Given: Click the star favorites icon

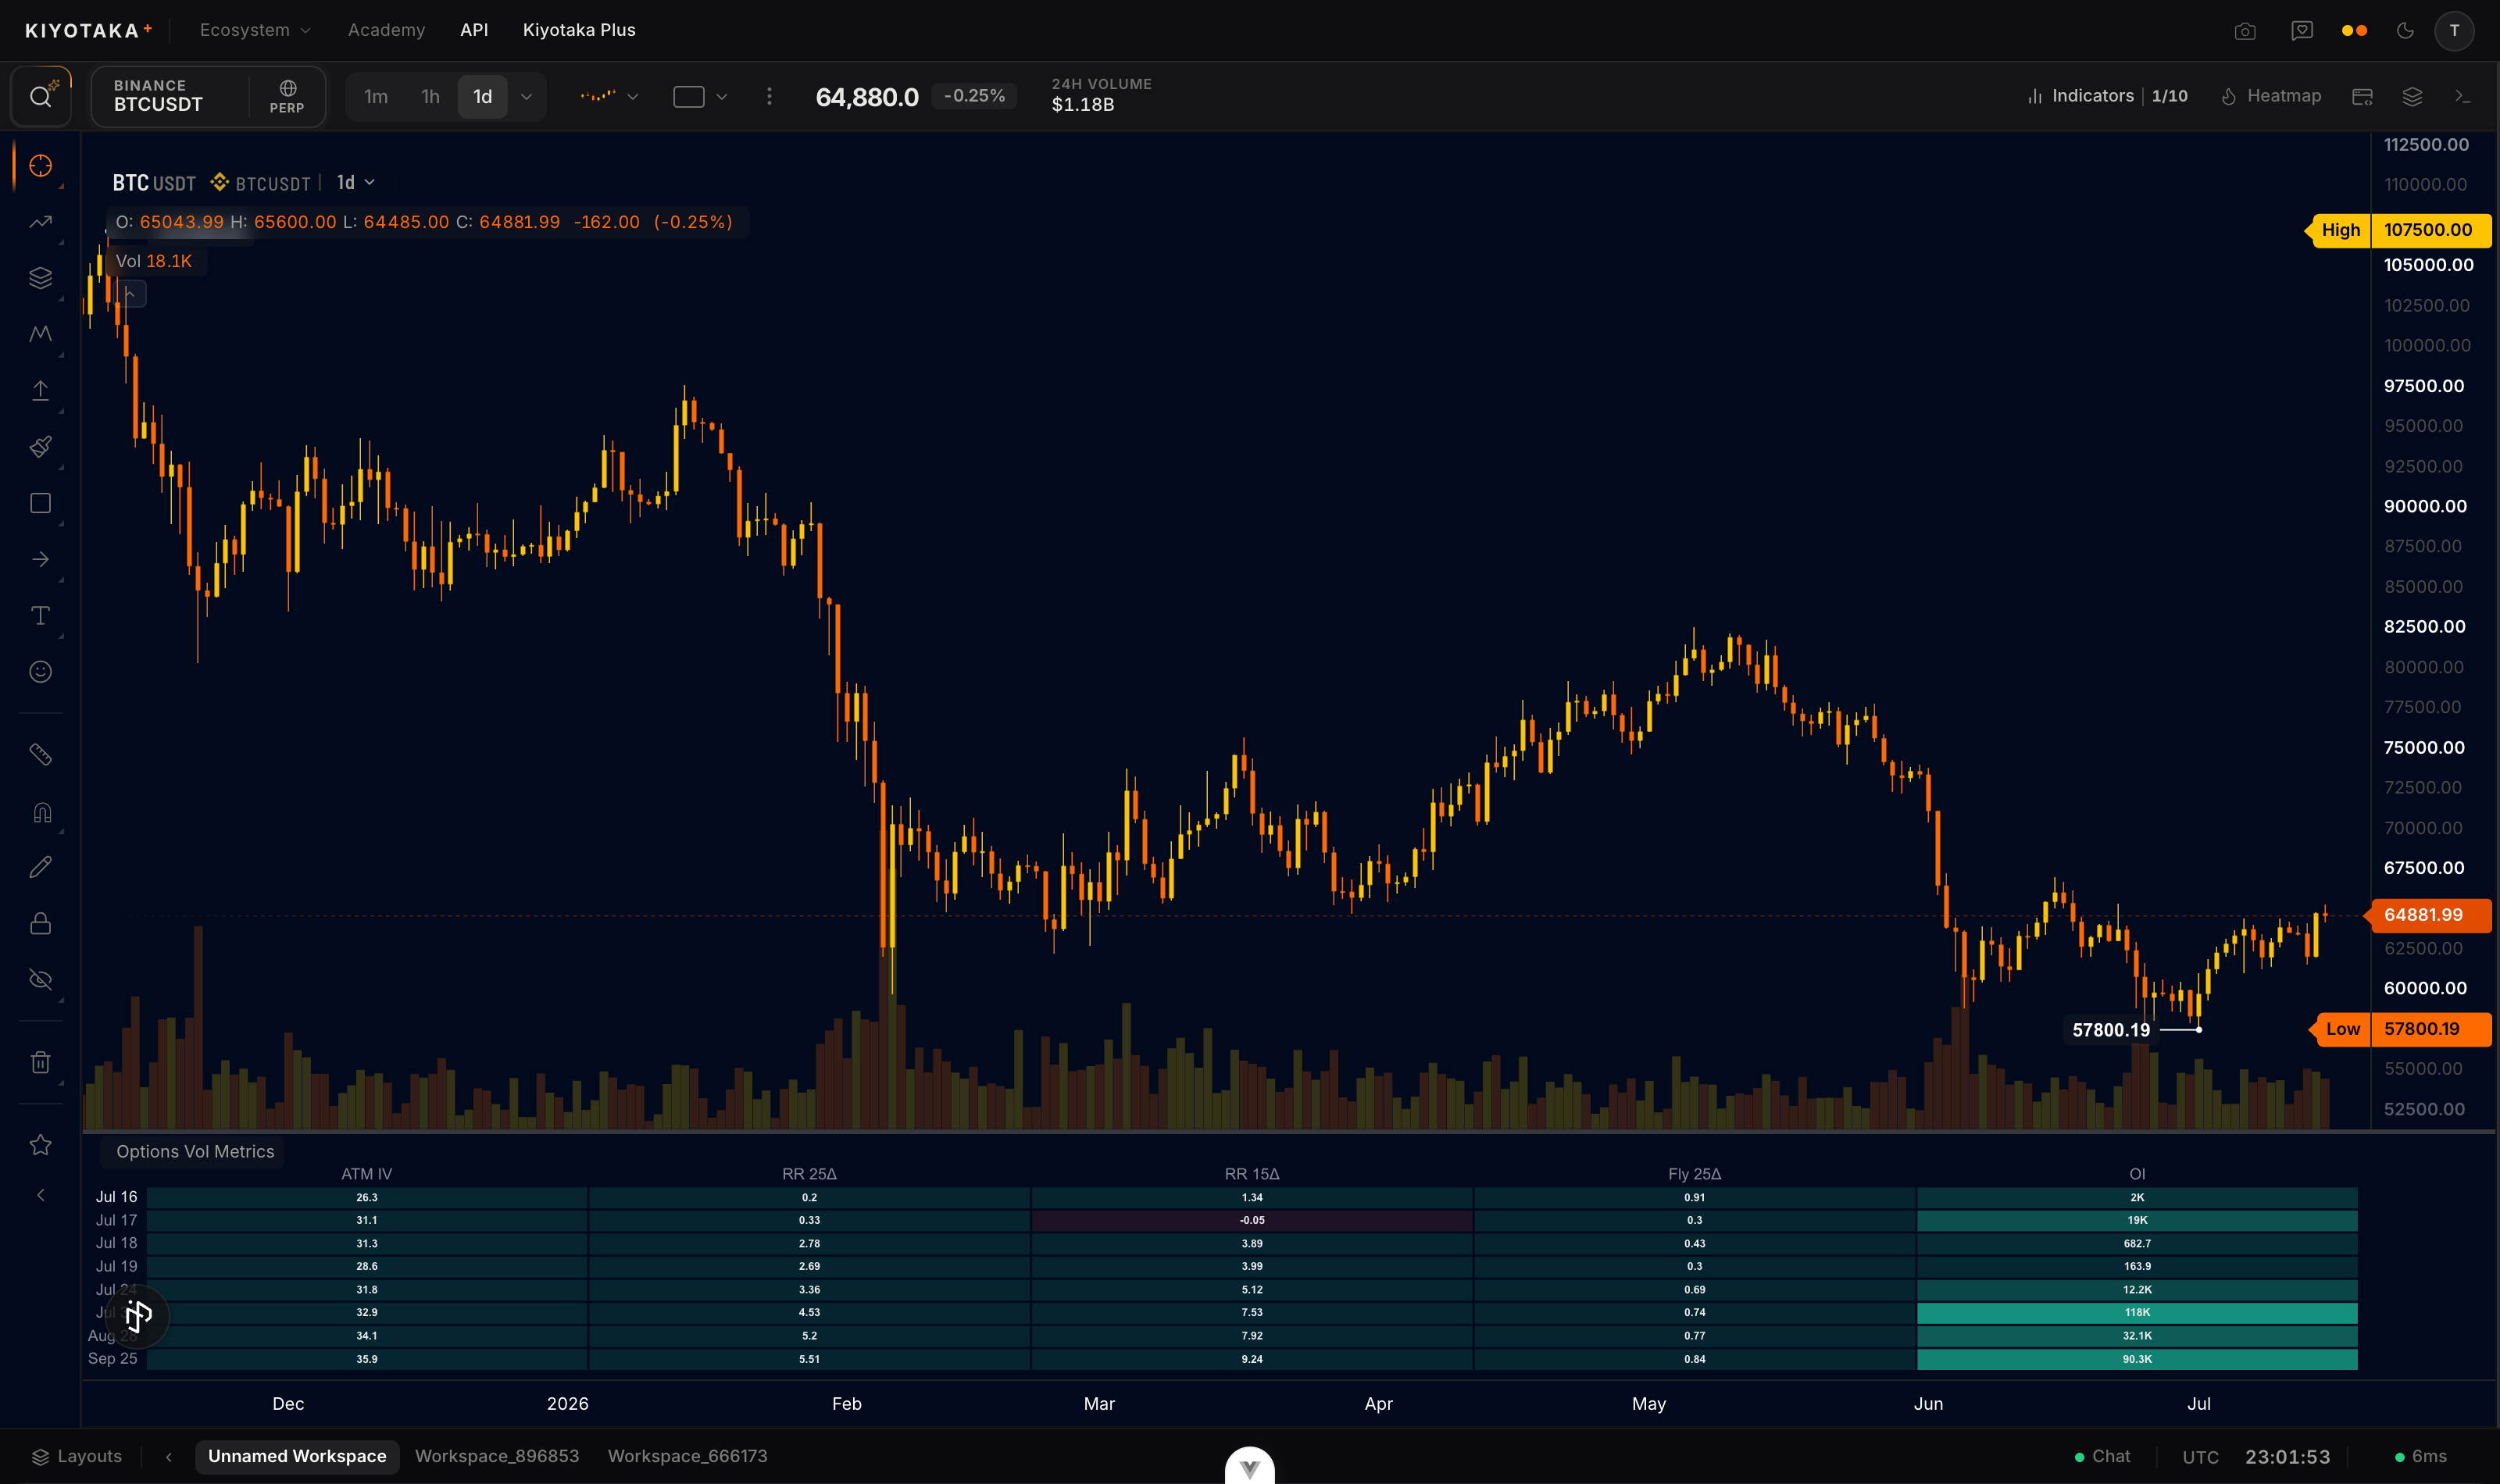Looking at the screenshot, I should [x=40, y=1145].
